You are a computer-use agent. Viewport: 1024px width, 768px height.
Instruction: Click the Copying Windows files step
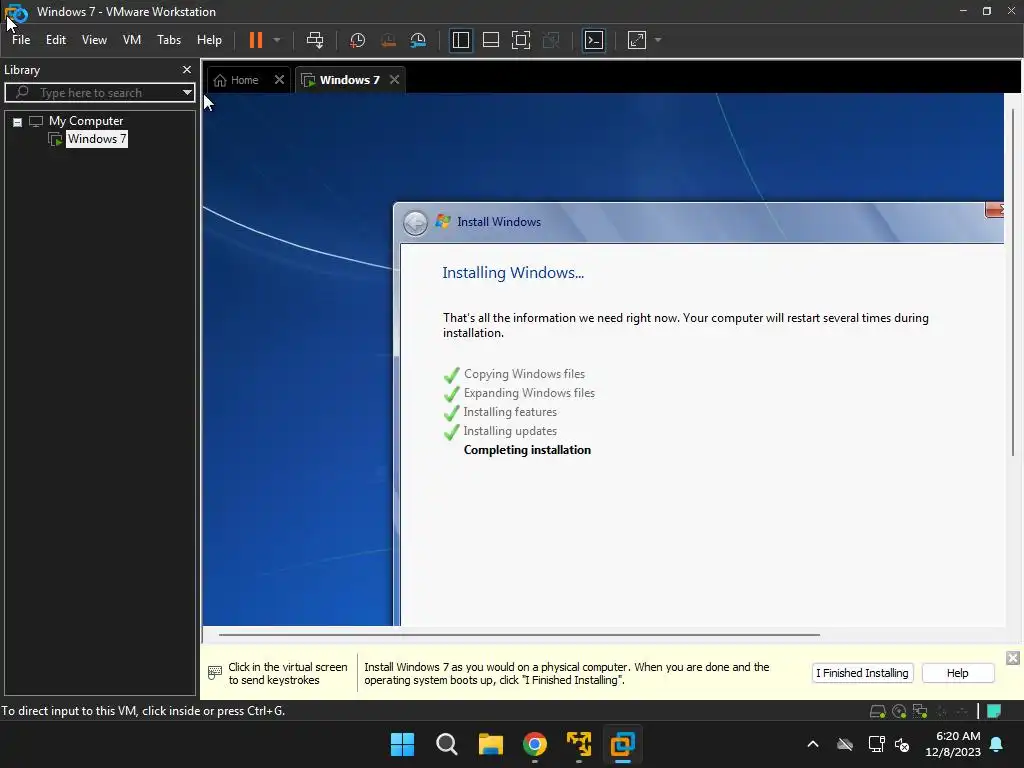click(524, 374)
